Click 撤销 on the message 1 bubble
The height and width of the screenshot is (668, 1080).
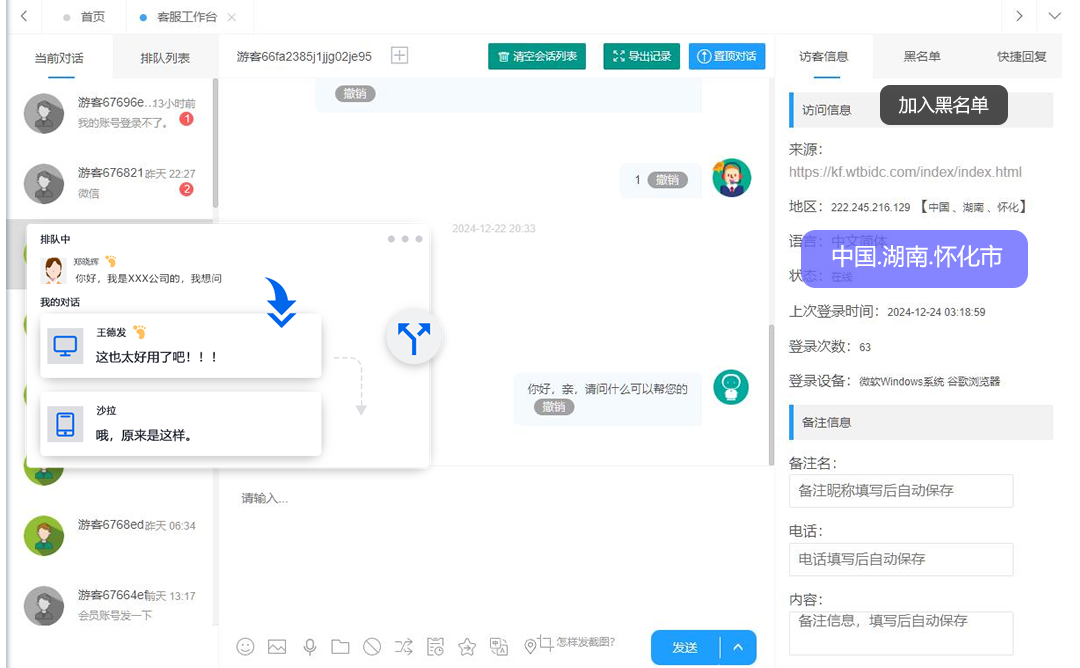[x=667, y=180]
